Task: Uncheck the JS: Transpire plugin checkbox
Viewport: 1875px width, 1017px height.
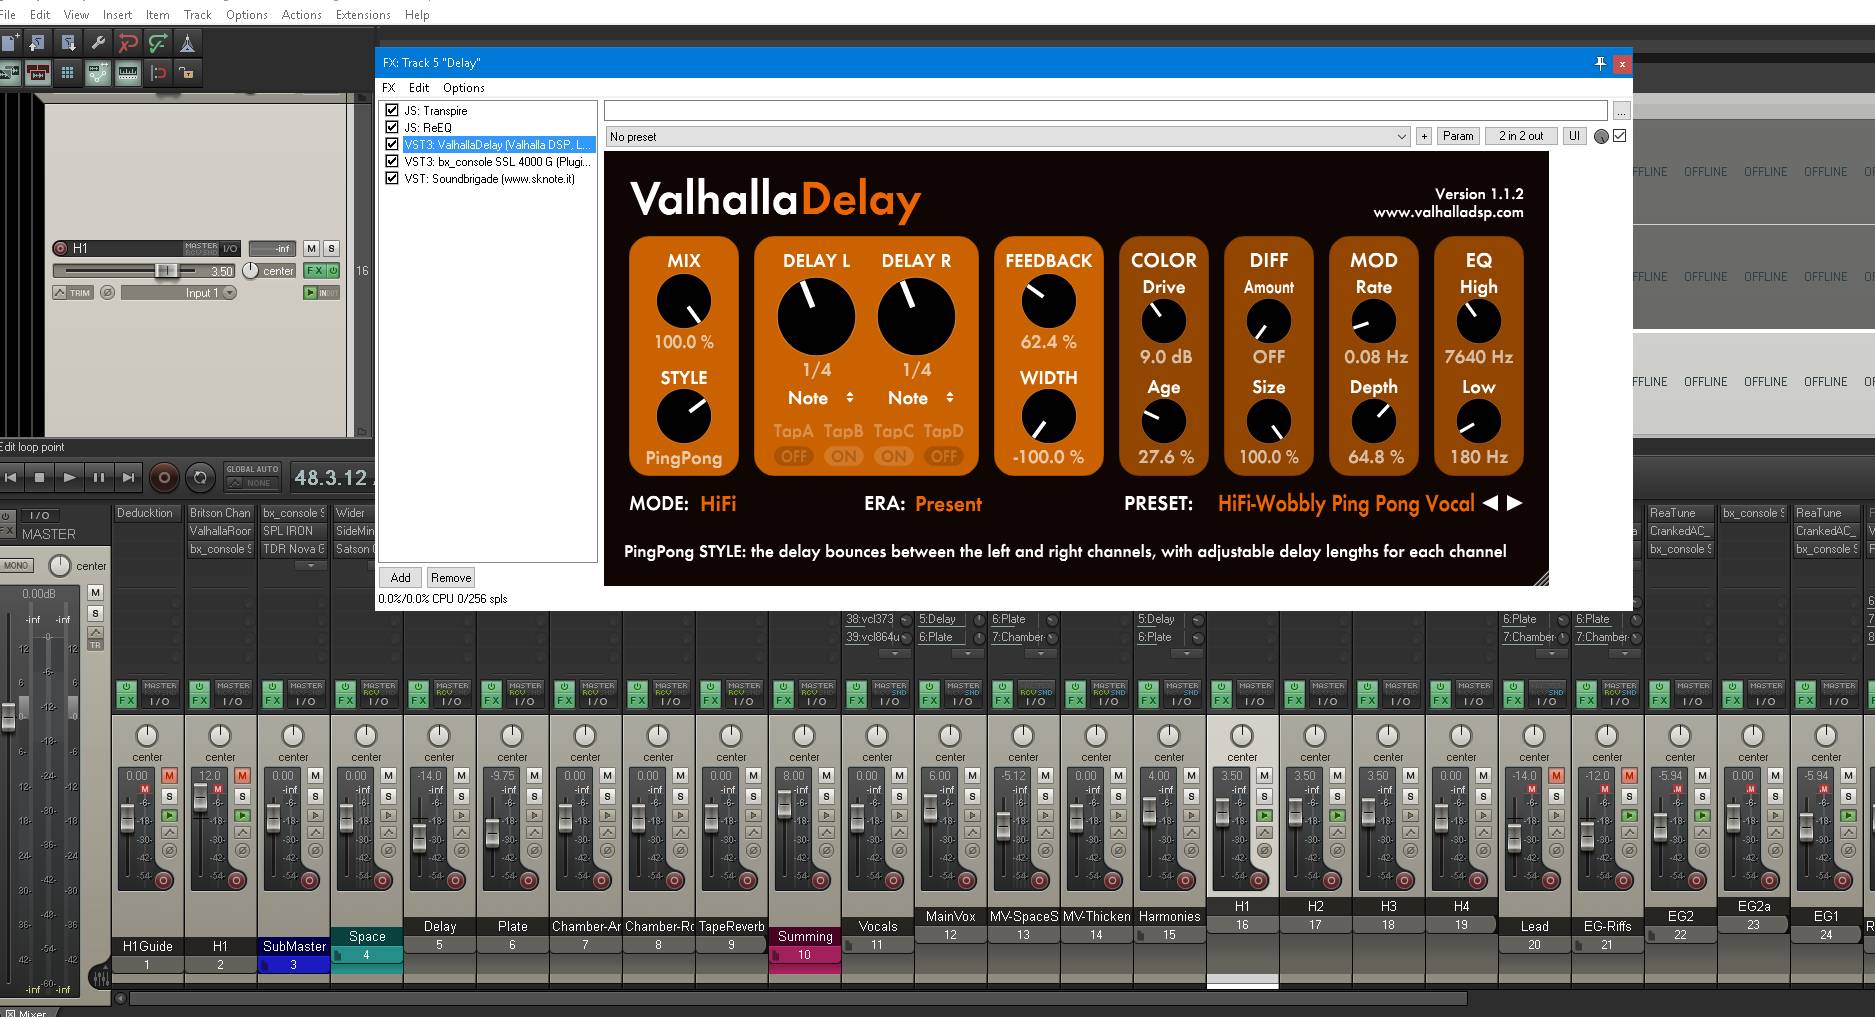Action: click(392, 110)
